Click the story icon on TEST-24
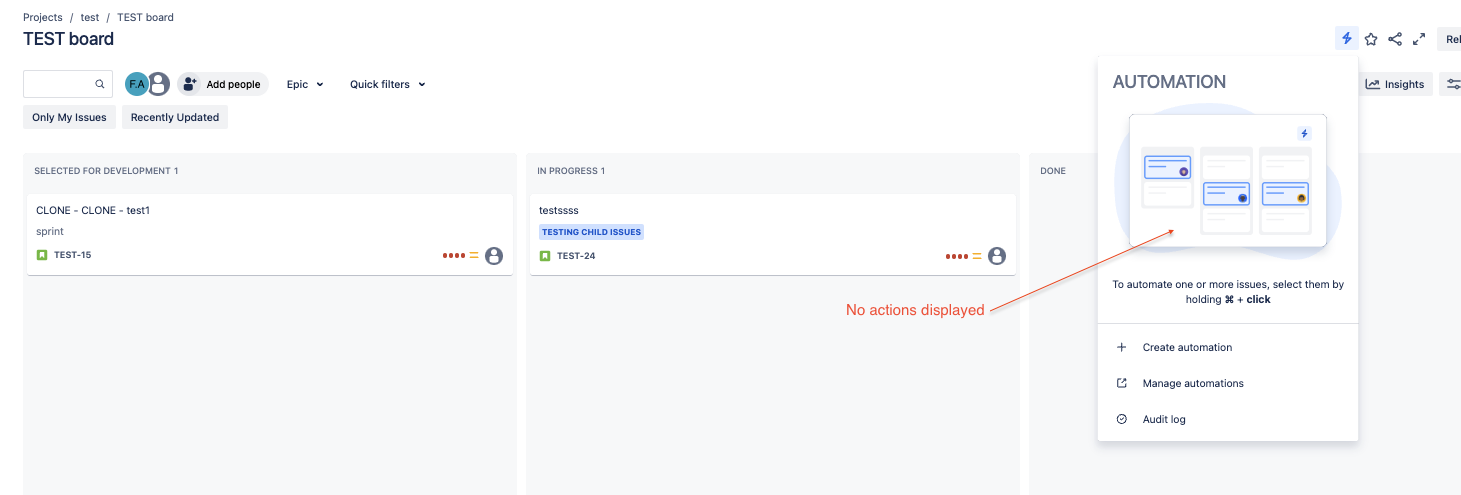1461x495 pixels. click(x=545, y=256)
